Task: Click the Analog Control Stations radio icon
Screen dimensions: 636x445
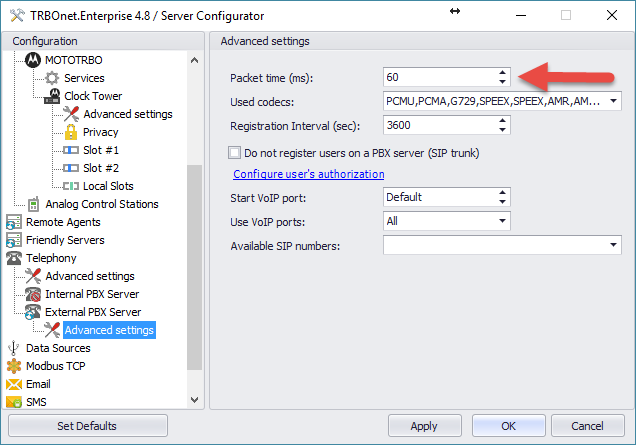Action: tap(33, 204)
